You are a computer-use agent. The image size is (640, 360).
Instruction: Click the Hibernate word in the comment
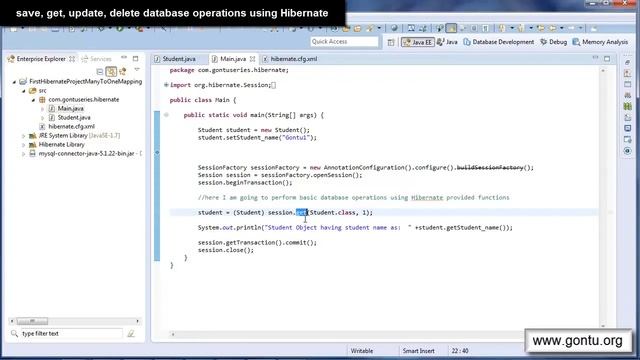point(427,198)
